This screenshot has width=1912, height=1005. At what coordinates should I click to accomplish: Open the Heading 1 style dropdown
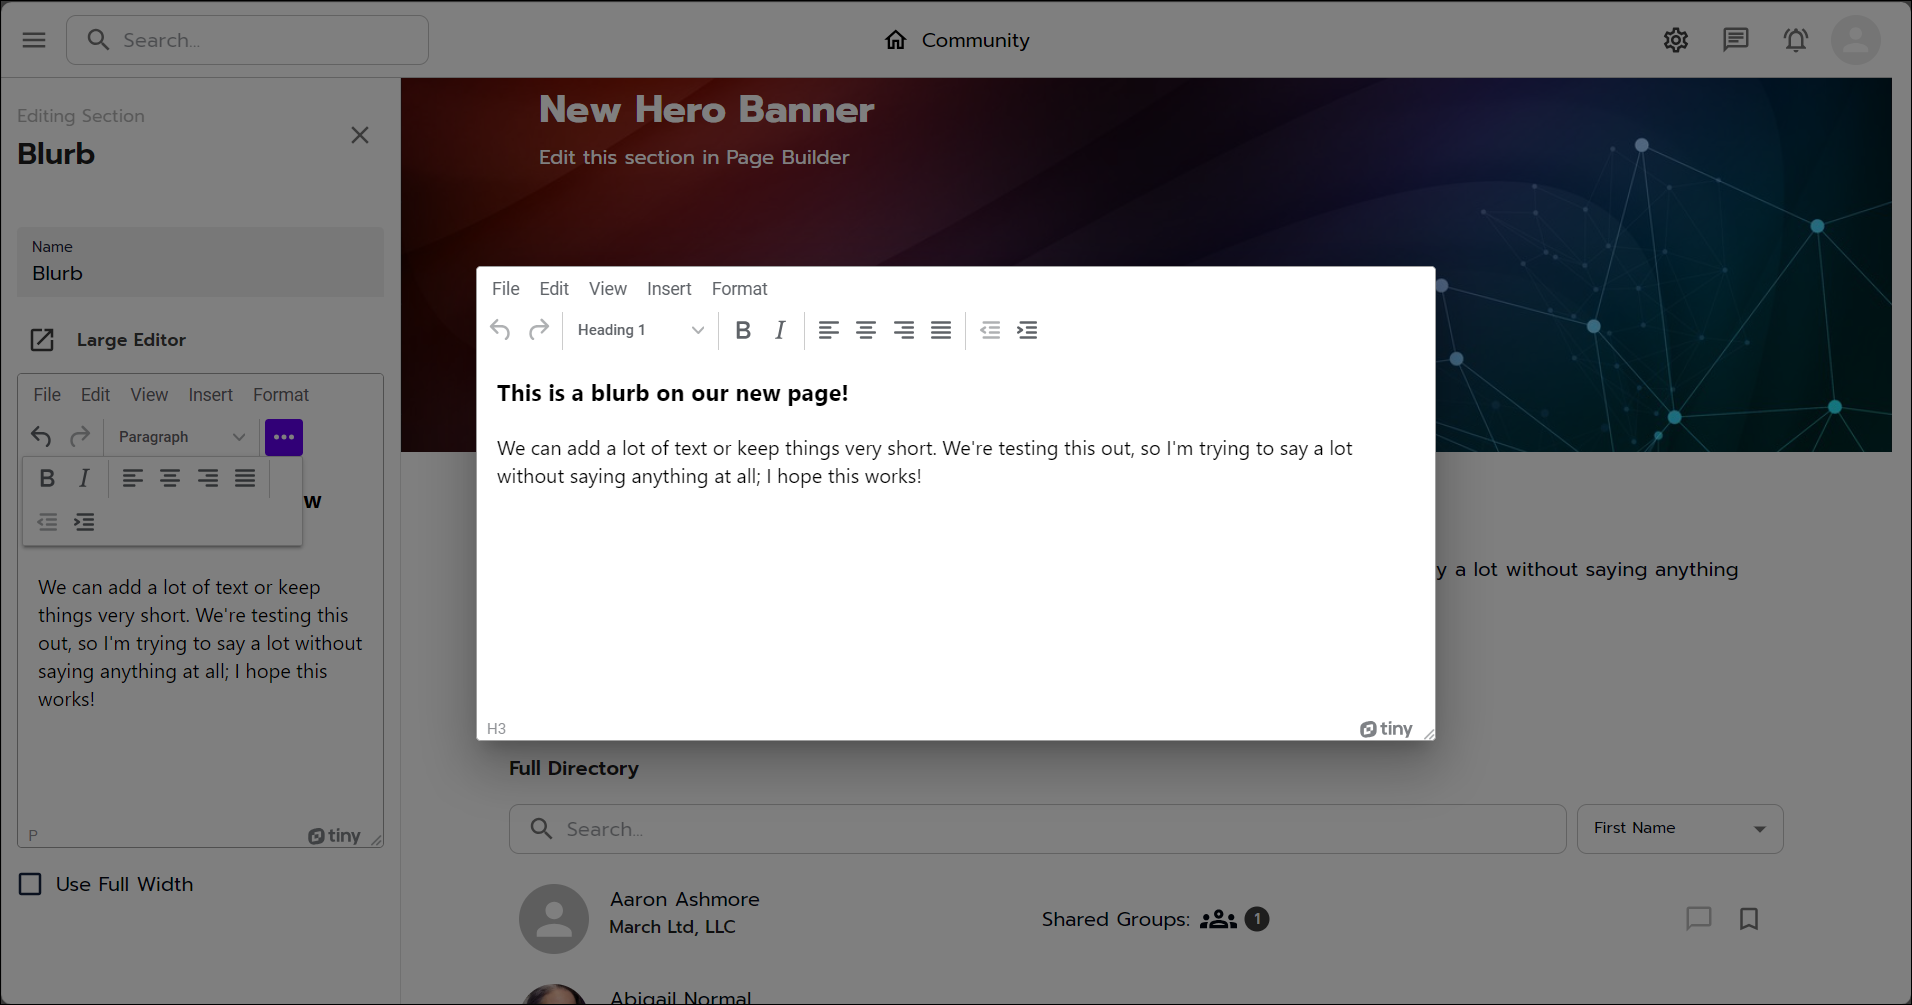[x=638, y=330]
